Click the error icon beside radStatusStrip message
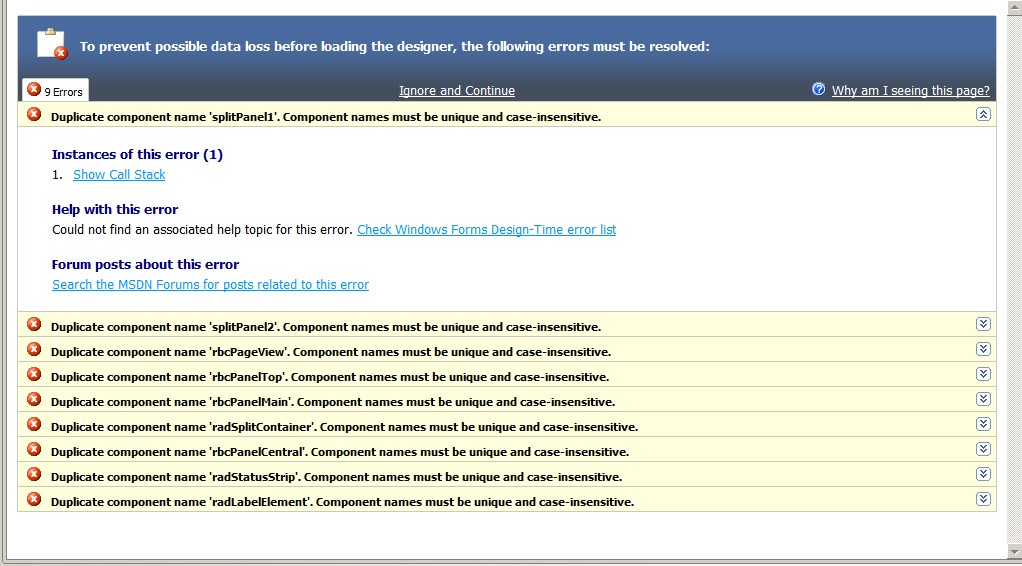This screenshot has height=566, width=1022. pos(34,475)
